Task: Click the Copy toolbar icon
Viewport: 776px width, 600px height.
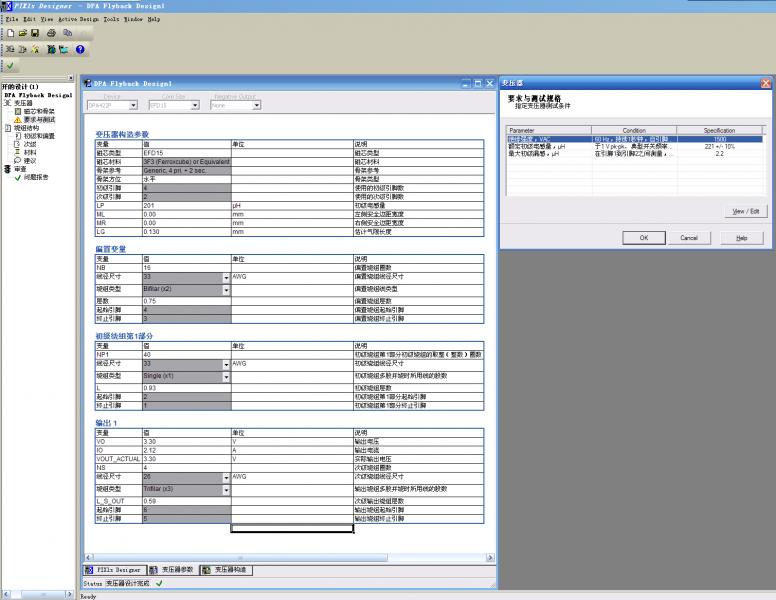Action: click(x=68, y=32)
